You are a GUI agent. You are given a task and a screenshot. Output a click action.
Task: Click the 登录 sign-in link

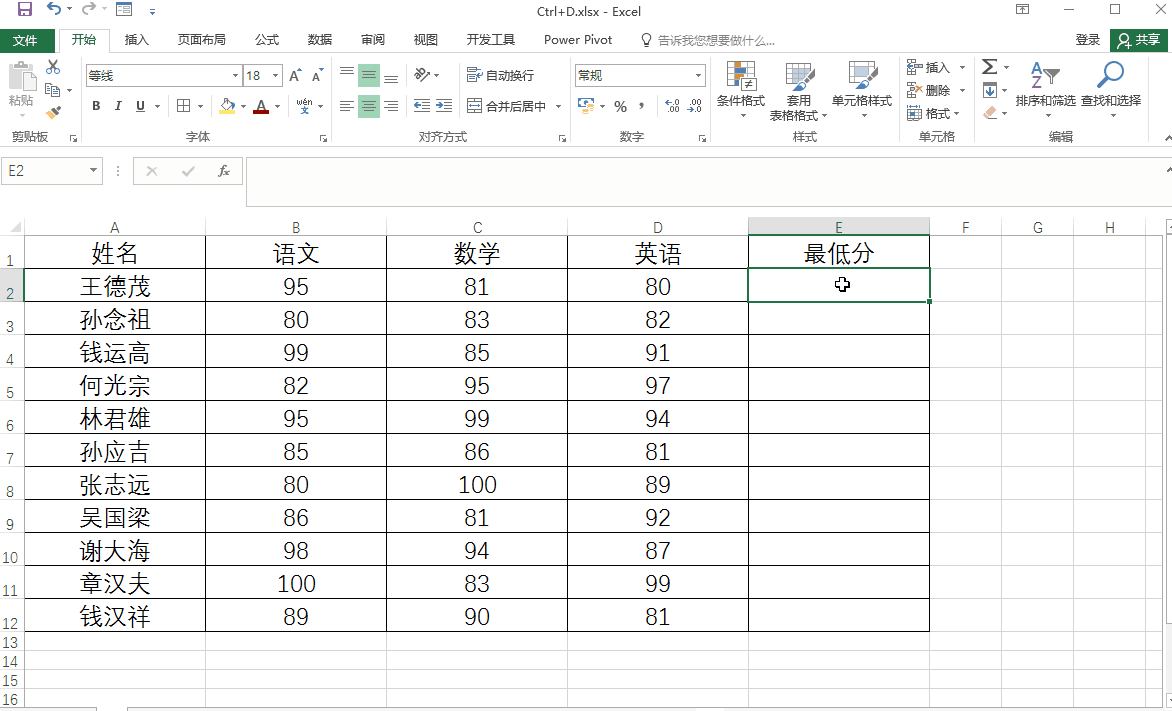(x=1088, y=40)
